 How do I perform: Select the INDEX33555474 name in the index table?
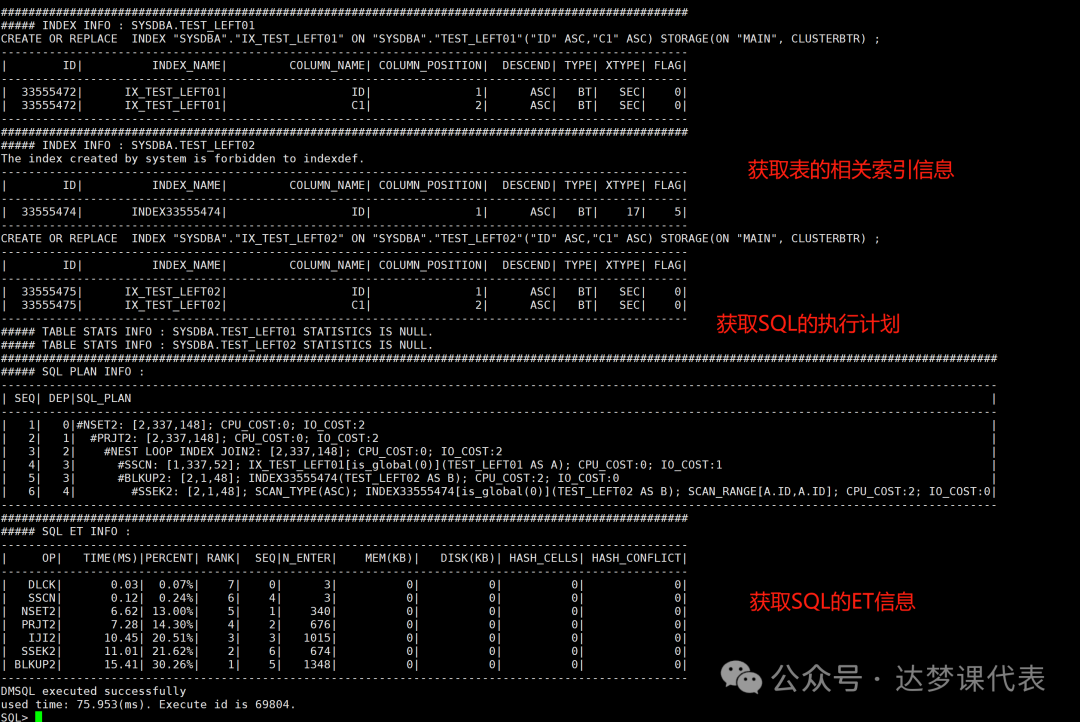[x=179, y=212]
